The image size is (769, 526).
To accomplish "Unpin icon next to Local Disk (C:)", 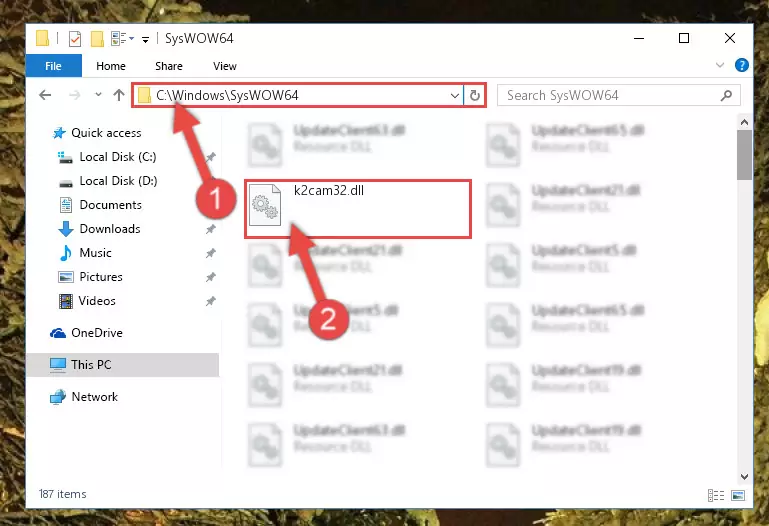I will [210, 157].
